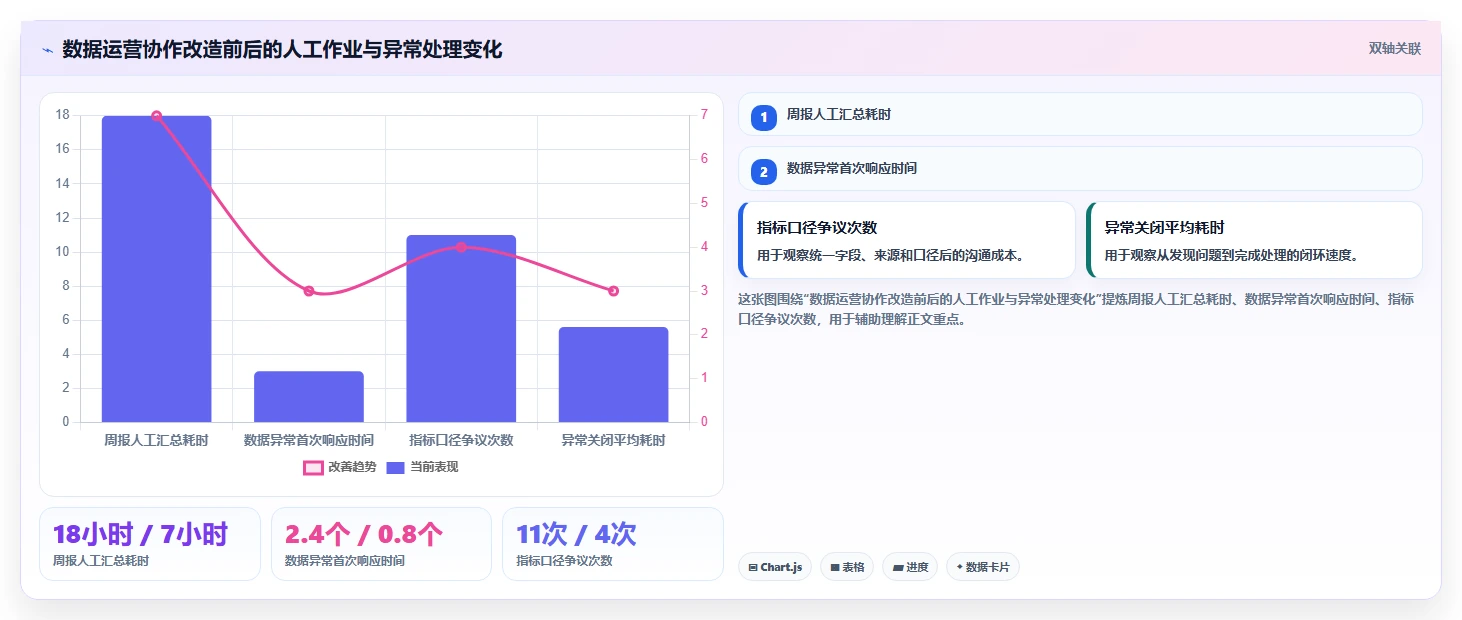Click the 双轴关联 badge
Image resolution: width=1462 pixels, height=620 pixels.
(1395, 49)
